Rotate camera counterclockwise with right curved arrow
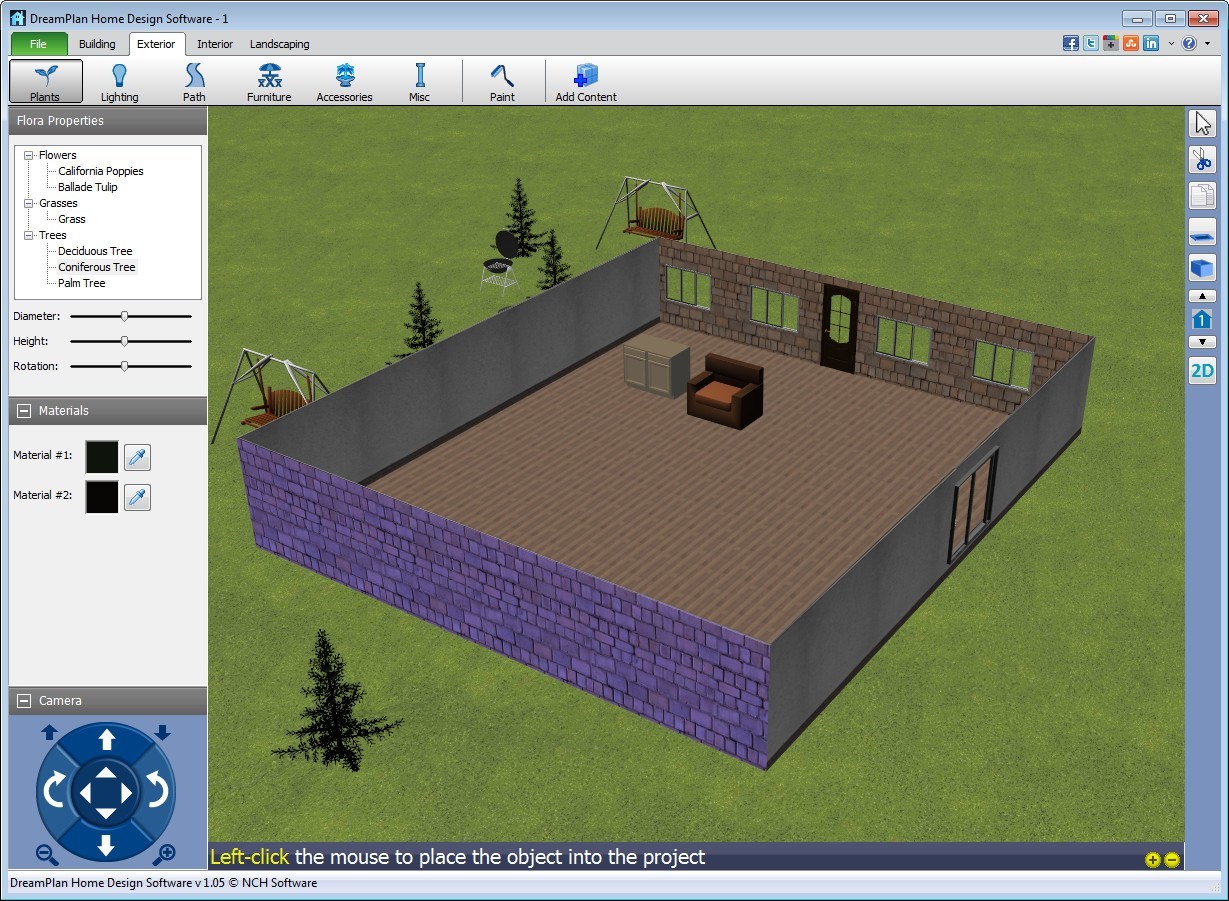Viewport: 1229px width, 901px height. click(158, 792)
